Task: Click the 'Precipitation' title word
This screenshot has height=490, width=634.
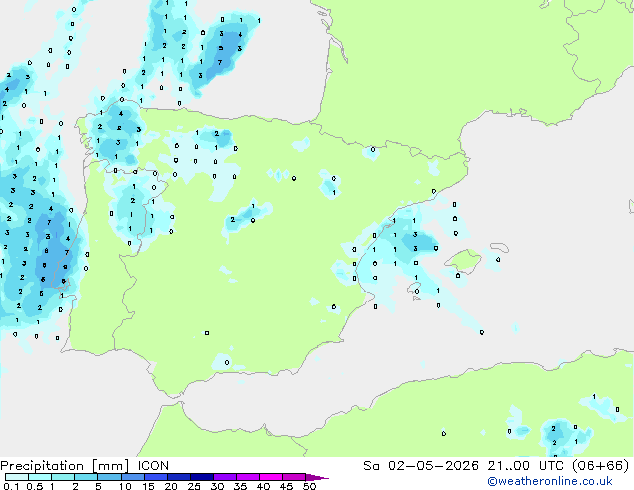Action: 42,466
